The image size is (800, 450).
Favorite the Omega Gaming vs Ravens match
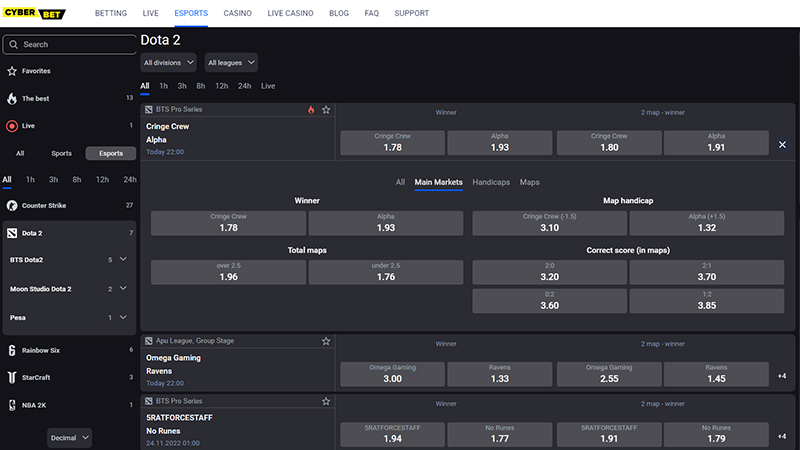(x=326, y=341)
